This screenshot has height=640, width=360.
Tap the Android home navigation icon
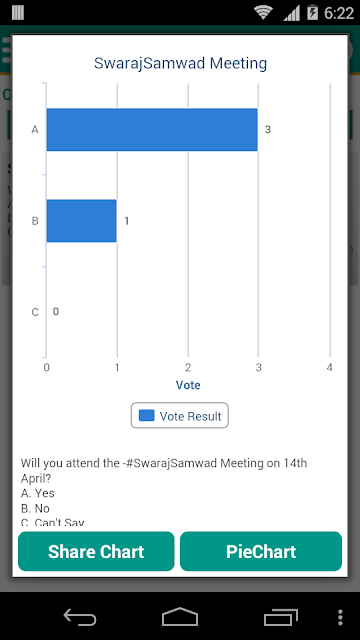pos(180,617)
